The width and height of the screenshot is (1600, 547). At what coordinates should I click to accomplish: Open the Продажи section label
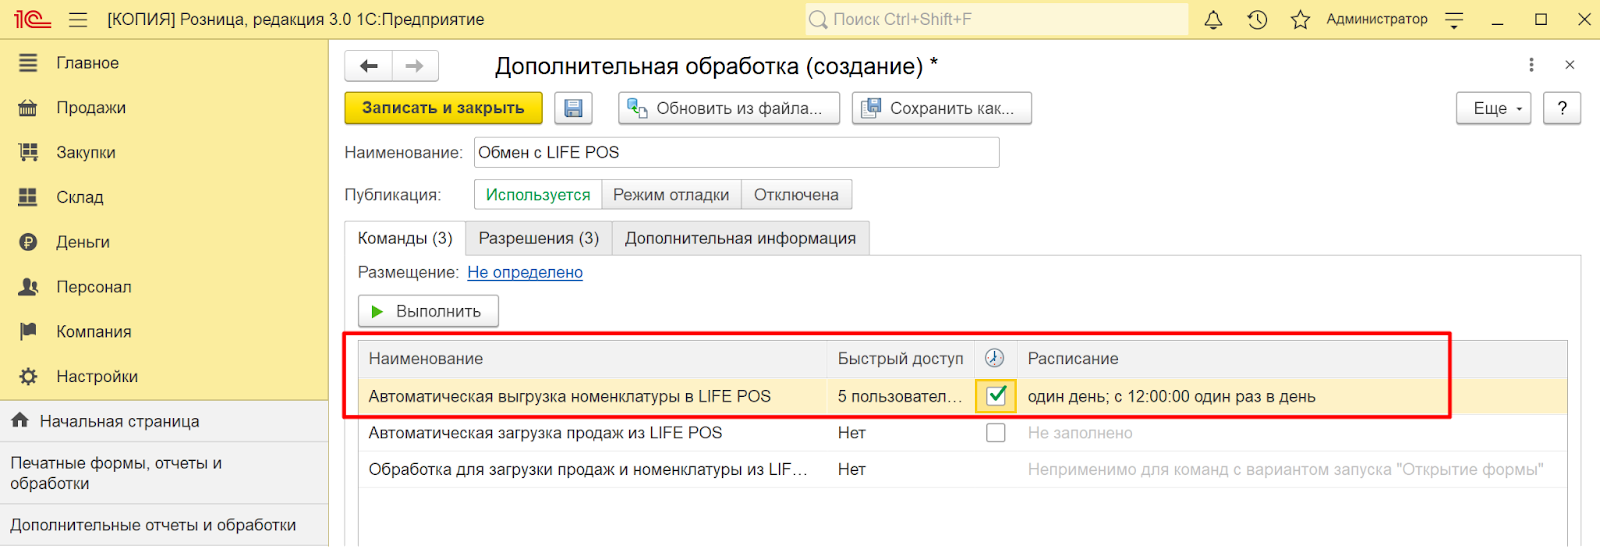[x=91, y=108]
